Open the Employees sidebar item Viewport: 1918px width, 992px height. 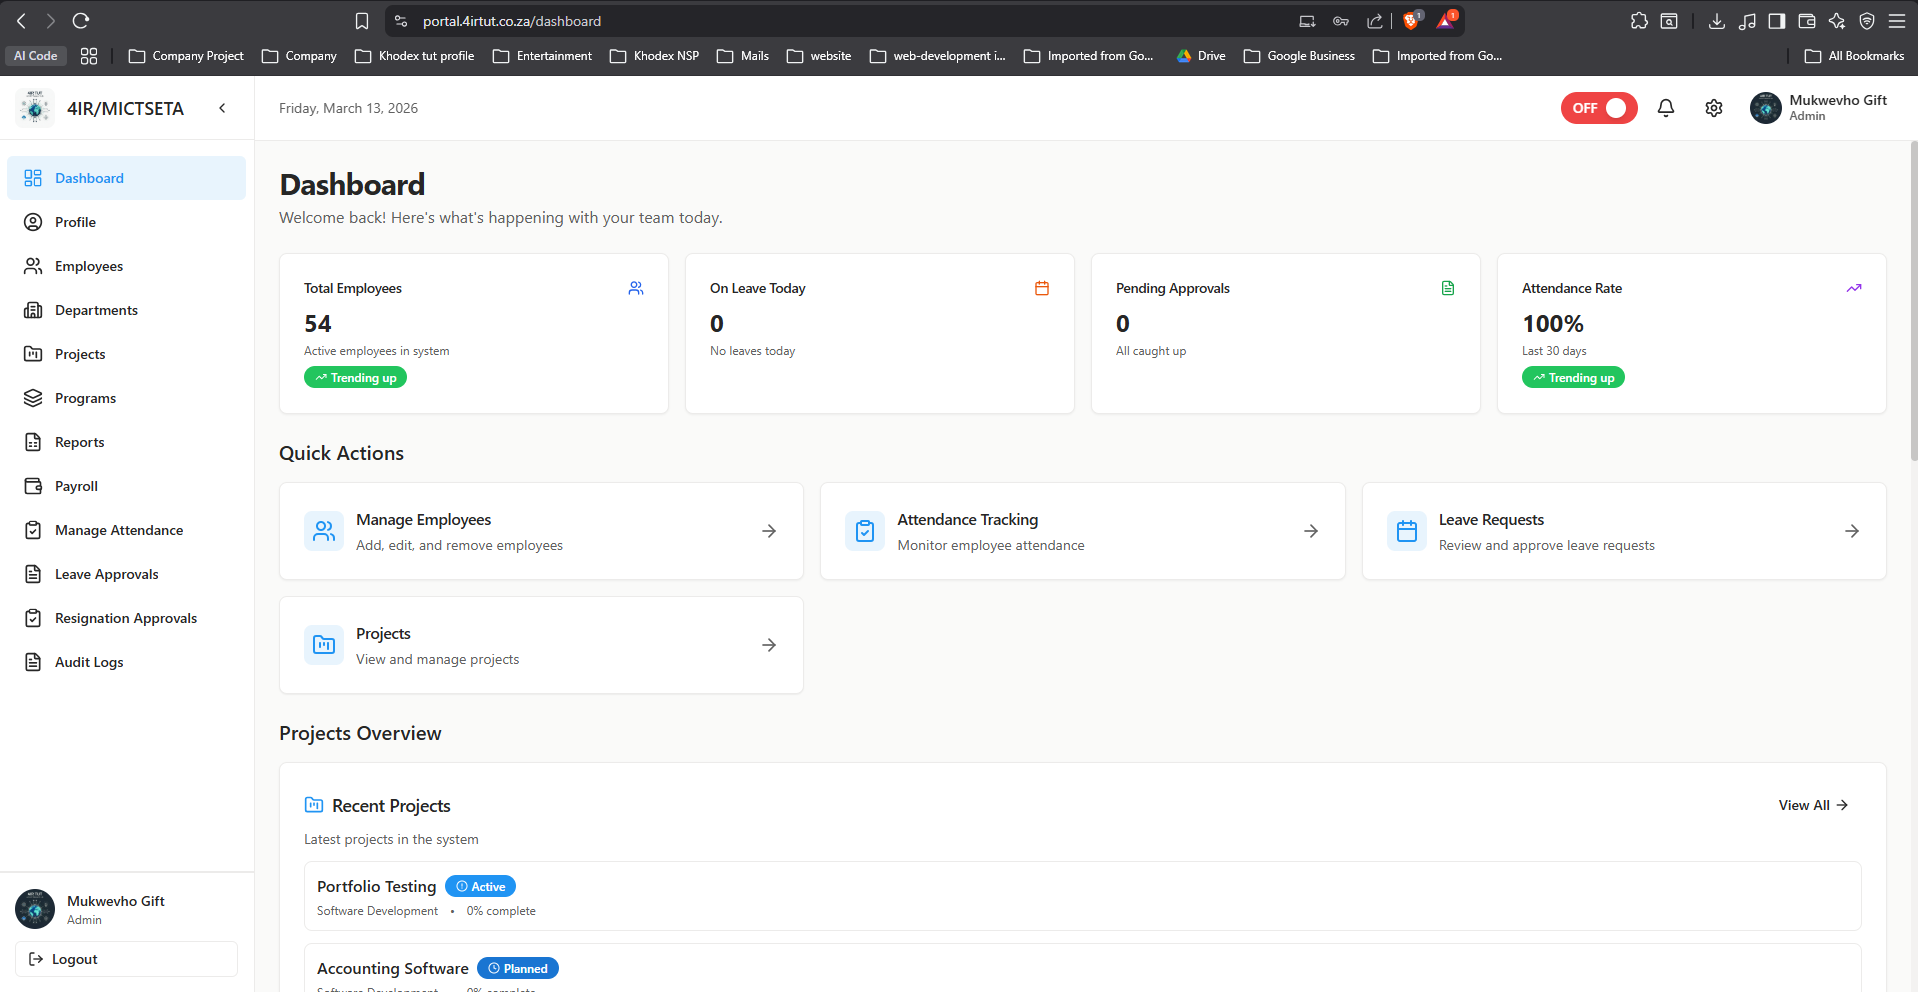point(89,266)
